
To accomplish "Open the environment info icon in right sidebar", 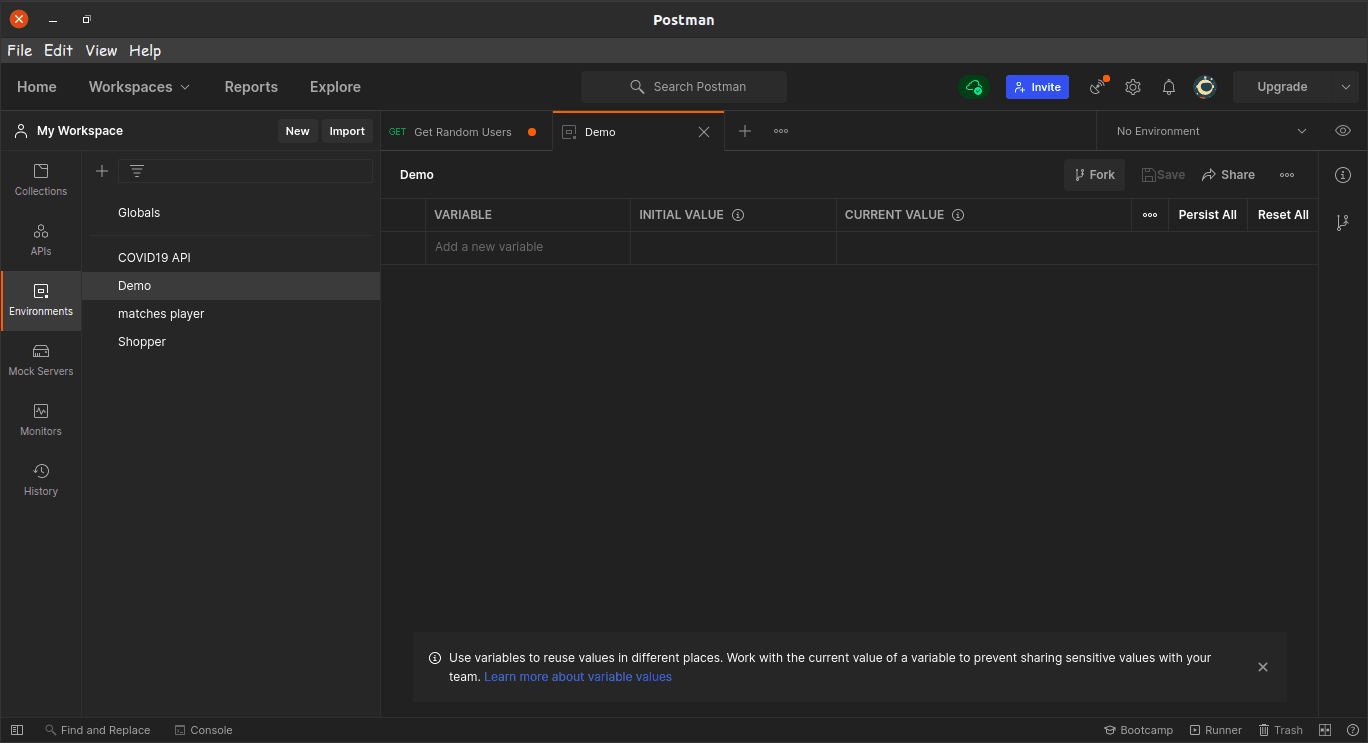I will (1343, 175).
